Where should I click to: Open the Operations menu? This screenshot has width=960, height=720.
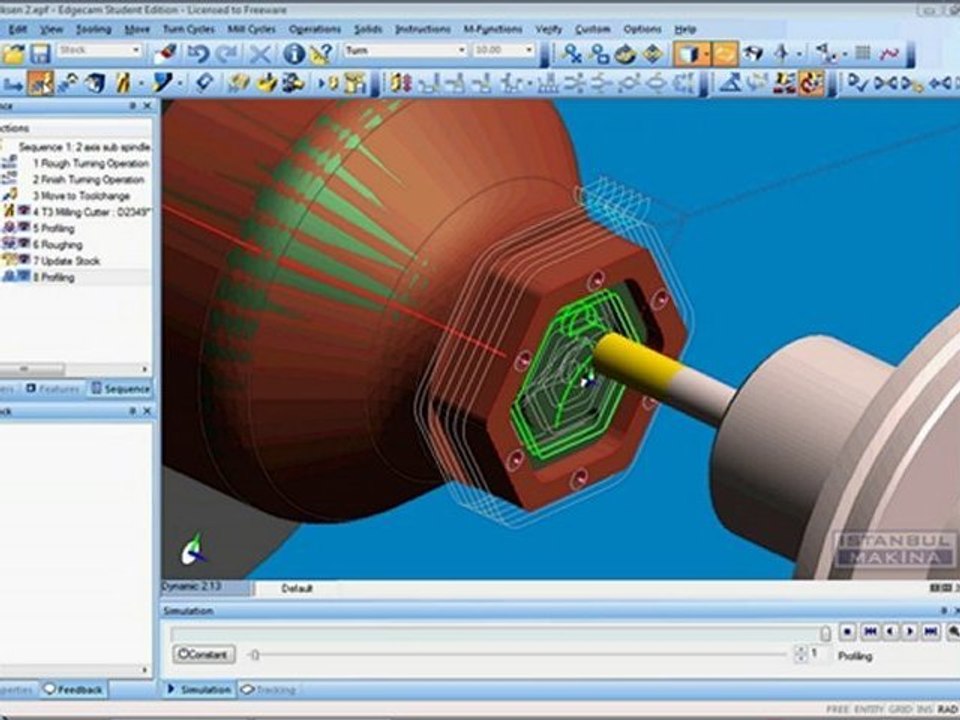(315, 29)
